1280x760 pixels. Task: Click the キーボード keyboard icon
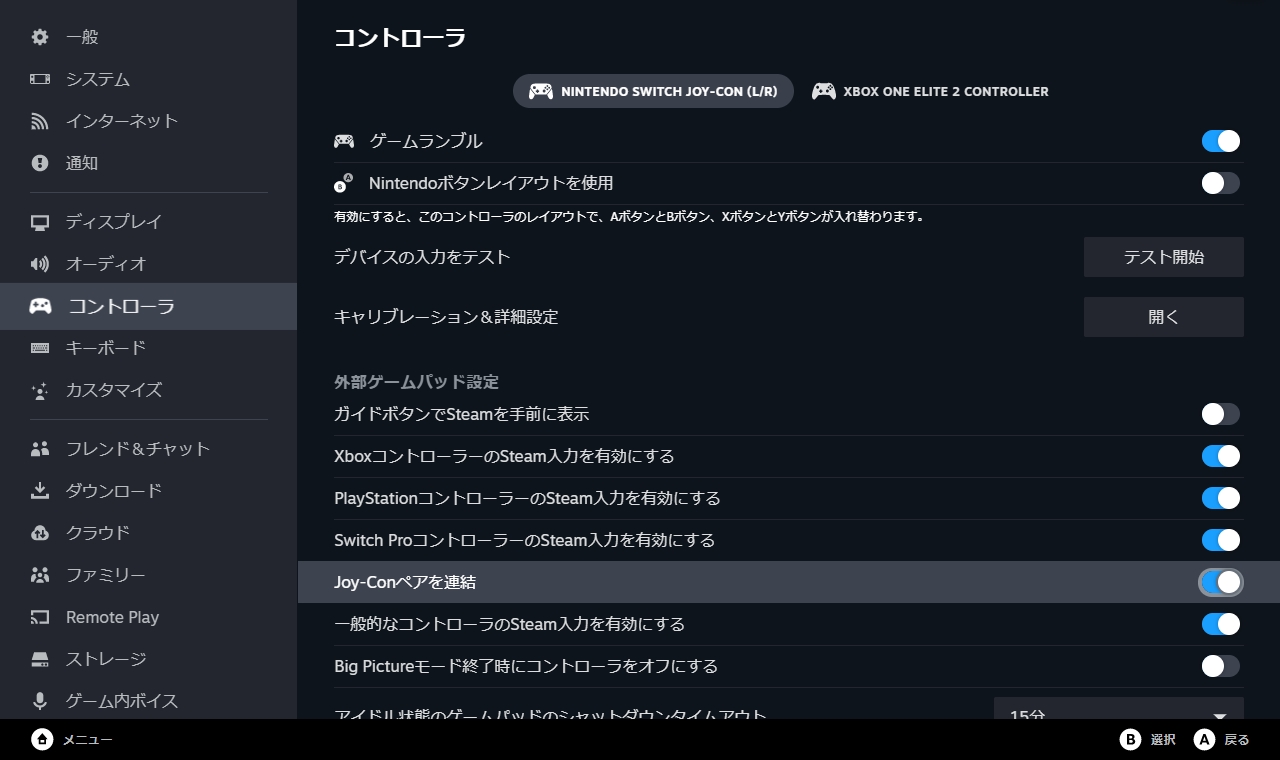pos(40,348)
